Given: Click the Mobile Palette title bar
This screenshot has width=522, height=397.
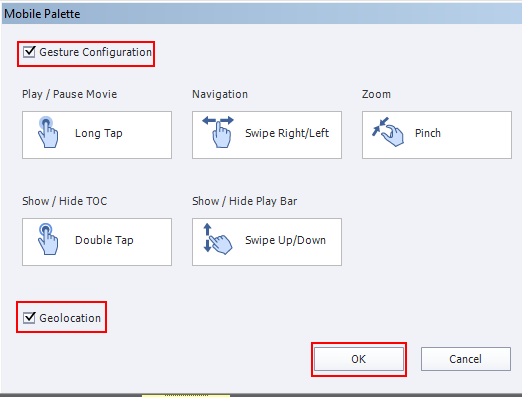Looking at the screenshot, I should pyautogui.click(x=262, y=14).
